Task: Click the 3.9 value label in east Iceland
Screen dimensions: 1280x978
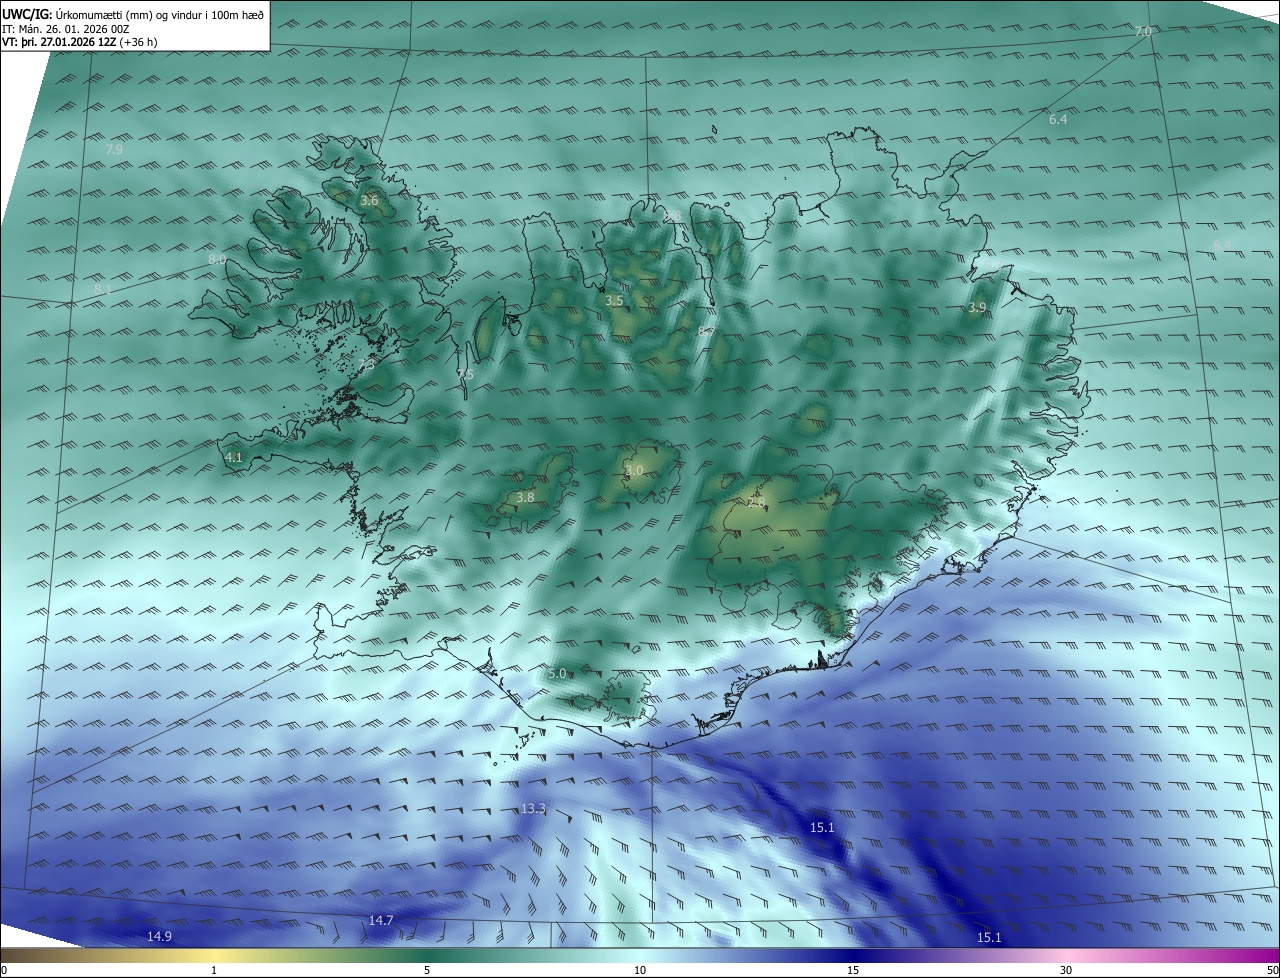Action: click(977, 308)
